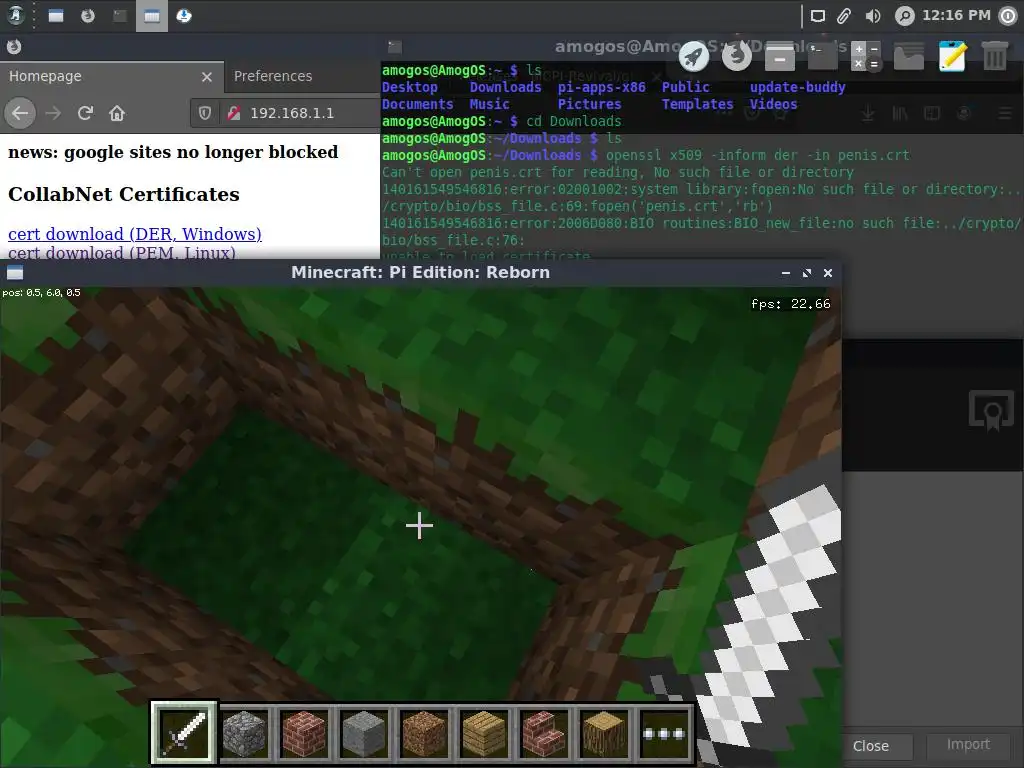This screenshot has height=768, width=1024.
Task: Click the terminal task button in the top panel
Action: pyautogui.click(x=120, y=16)
